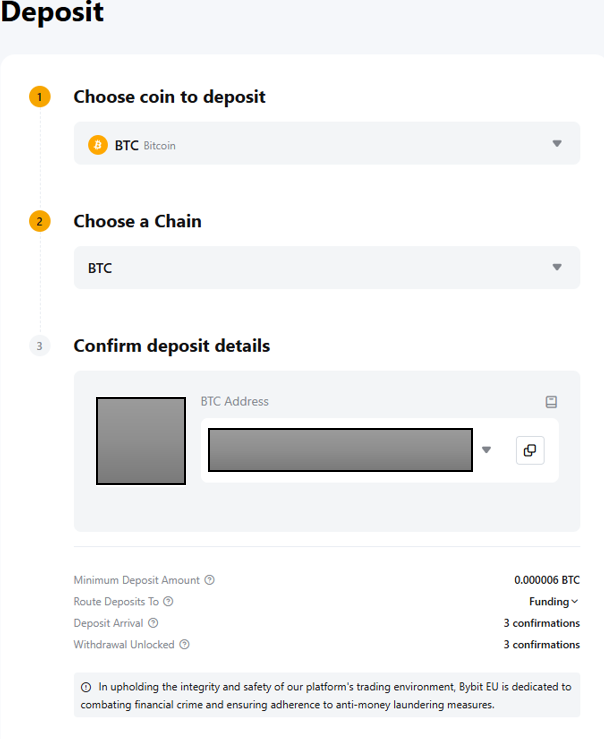Click the step 2 number badge
Viewport: 604px width, 739px height.
39,221
